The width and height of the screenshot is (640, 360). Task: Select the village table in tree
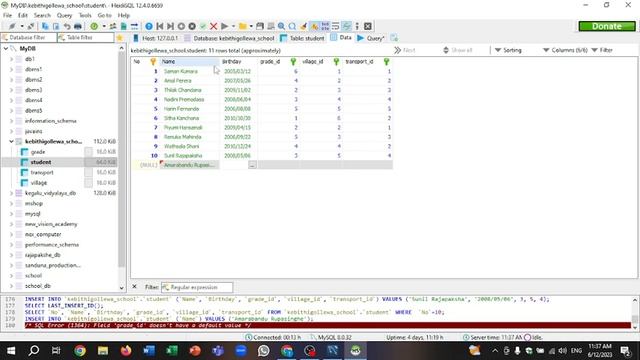coord(39,183)
